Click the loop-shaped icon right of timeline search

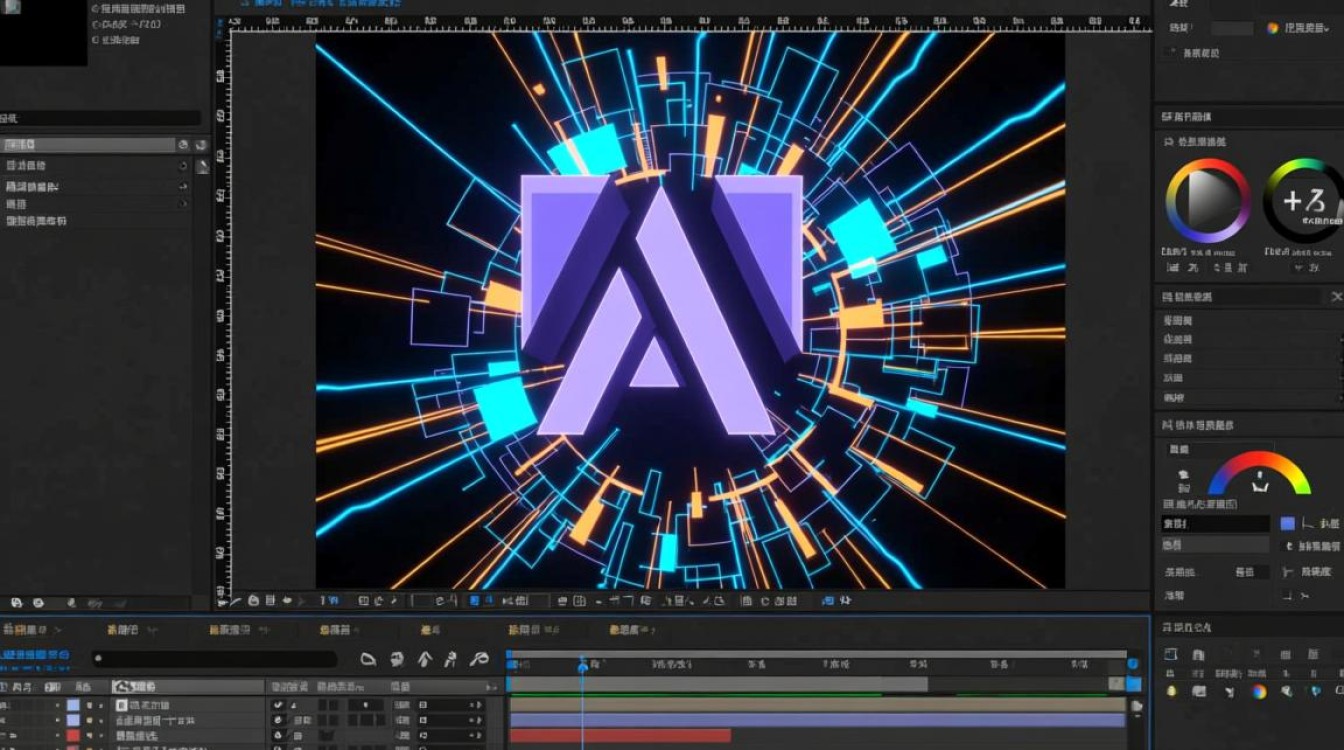479,659
